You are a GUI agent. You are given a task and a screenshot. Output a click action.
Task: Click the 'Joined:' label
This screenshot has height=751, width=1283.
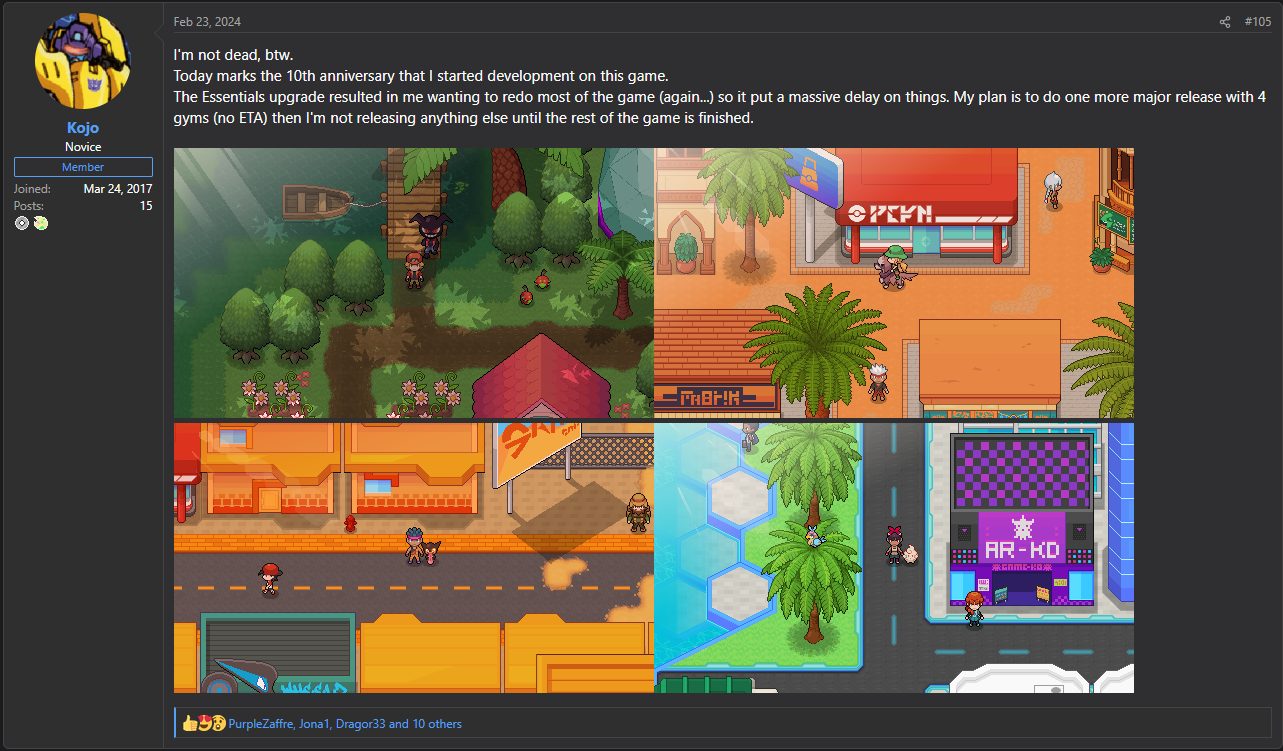tap(30, 189)
